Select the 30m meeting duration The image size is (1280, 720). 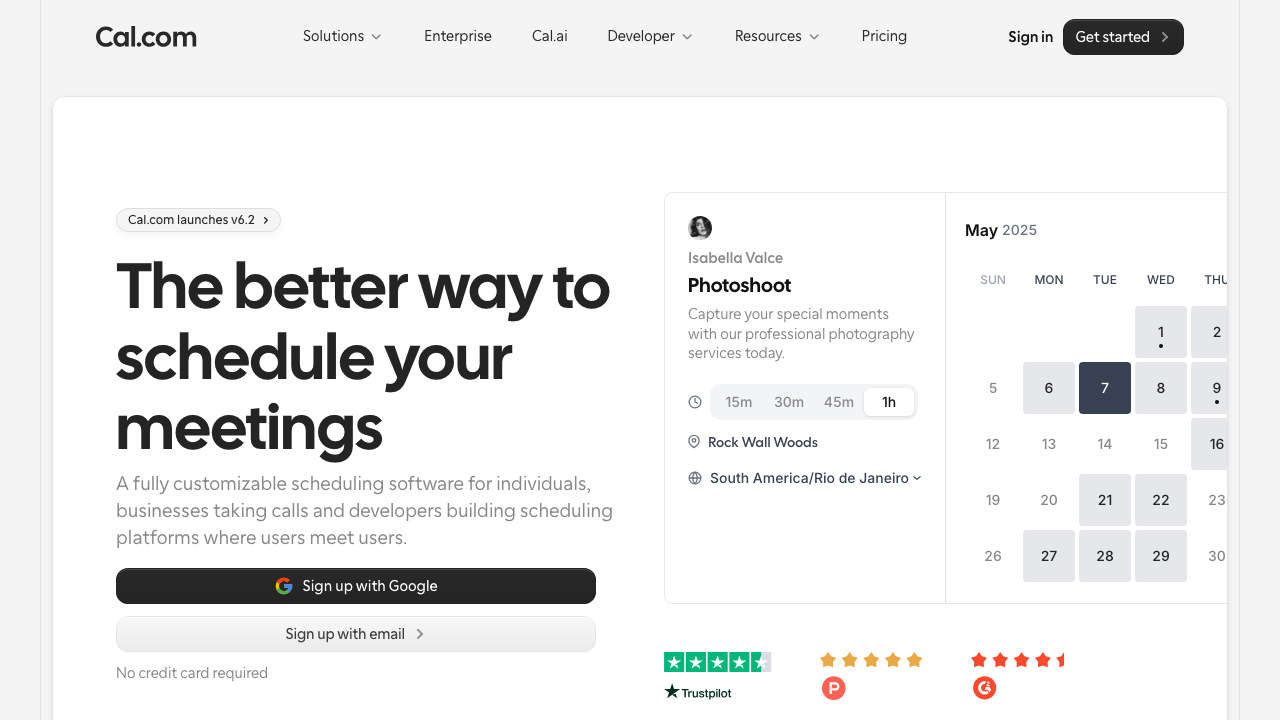click(x=789, y=401)
